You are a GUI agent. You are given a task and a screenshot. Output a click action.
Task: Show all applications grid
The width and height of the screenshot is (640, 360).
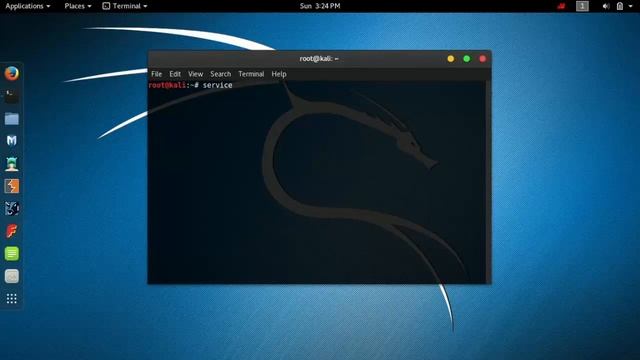click(x=12, y=299)
